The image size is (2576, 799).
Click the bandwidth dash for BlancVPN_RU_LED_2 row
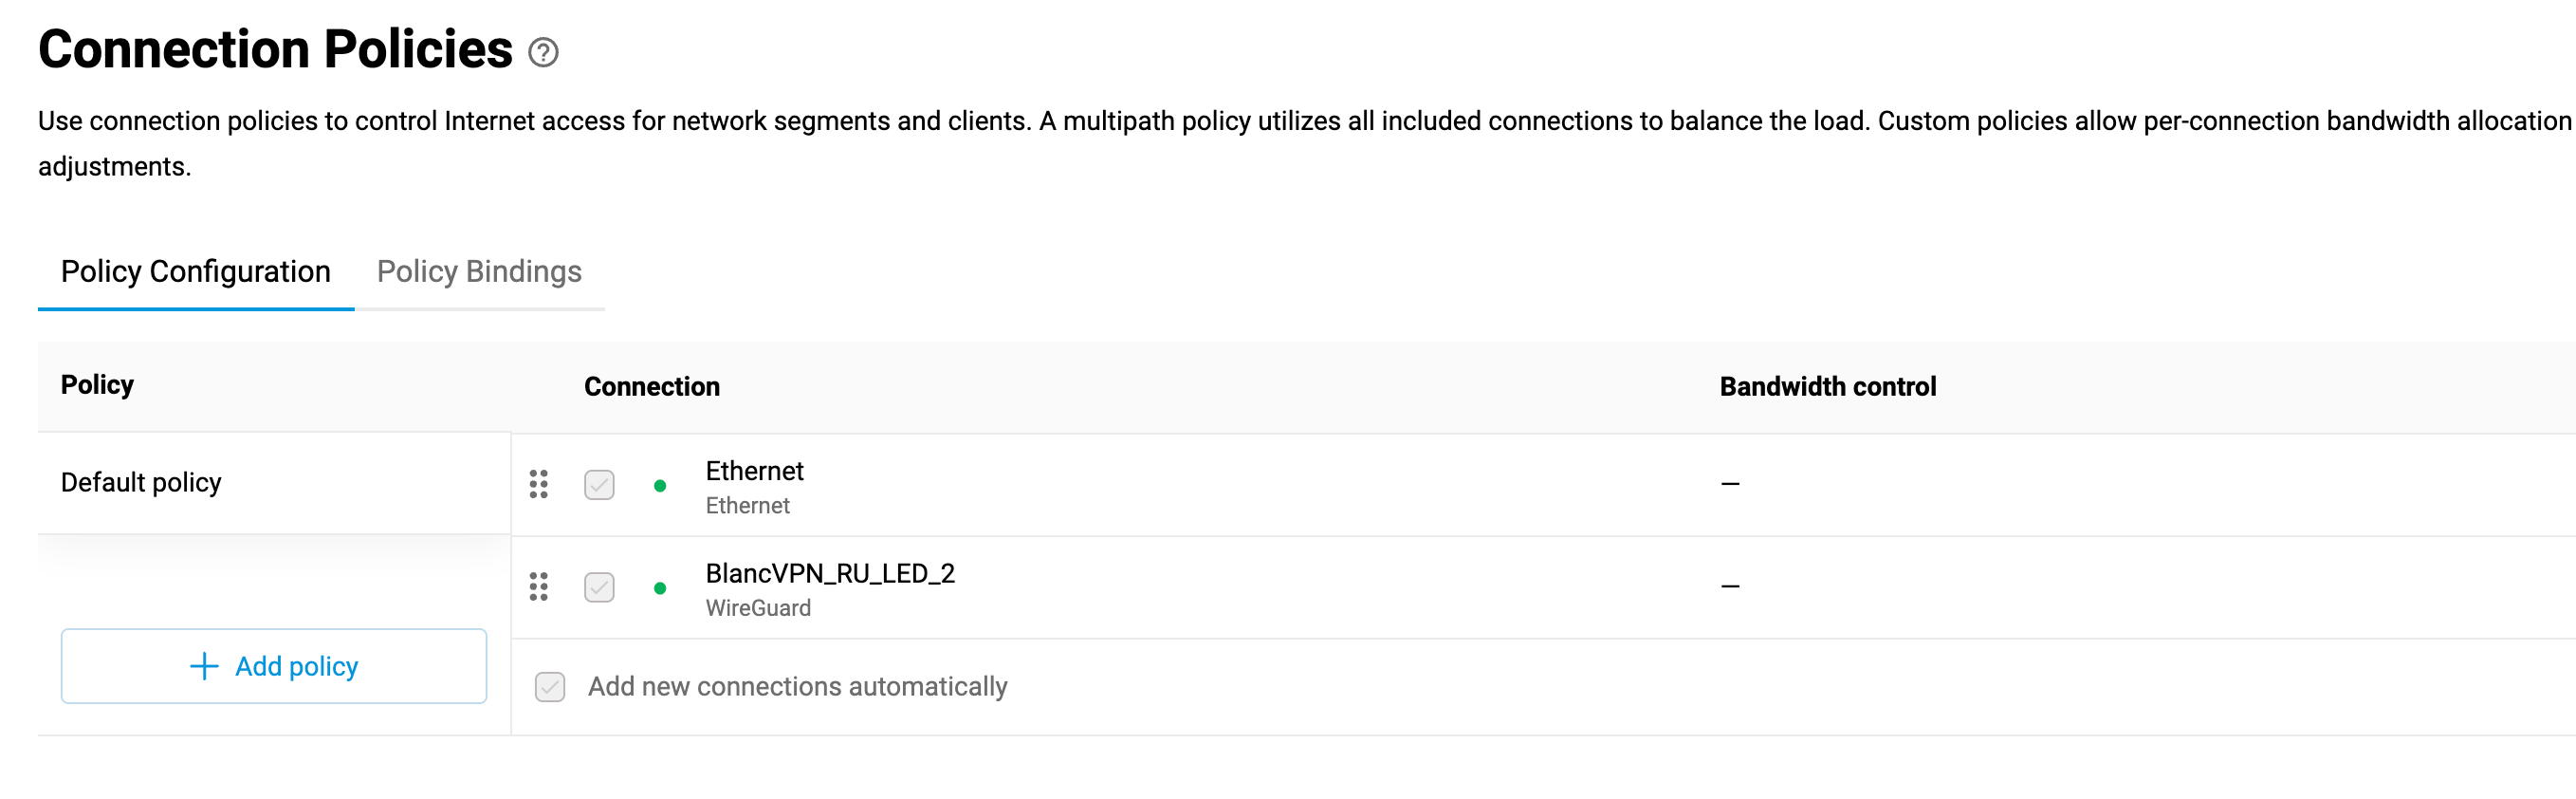[1730, 586]
